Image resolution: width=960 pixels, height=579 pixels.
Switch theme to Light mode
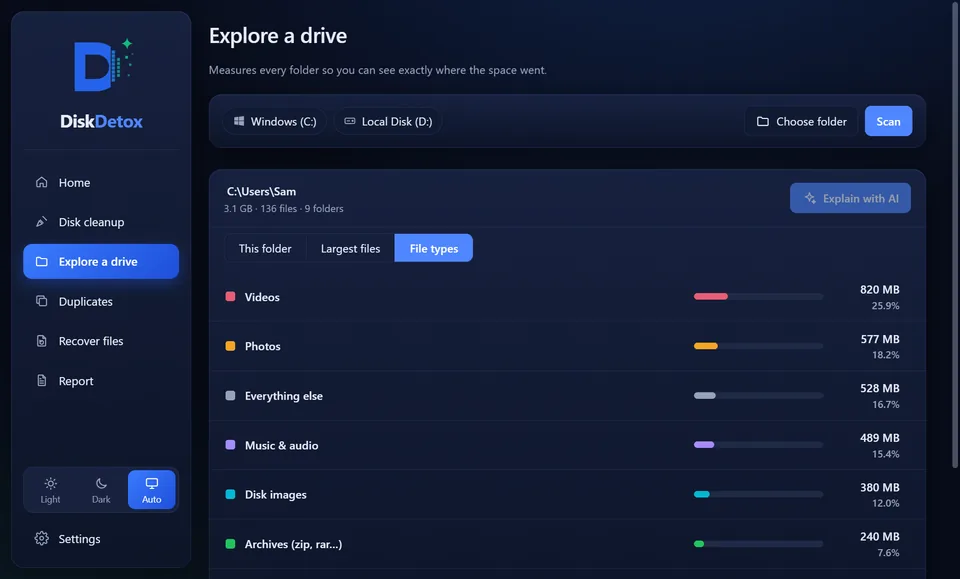[x=50, y=490]
